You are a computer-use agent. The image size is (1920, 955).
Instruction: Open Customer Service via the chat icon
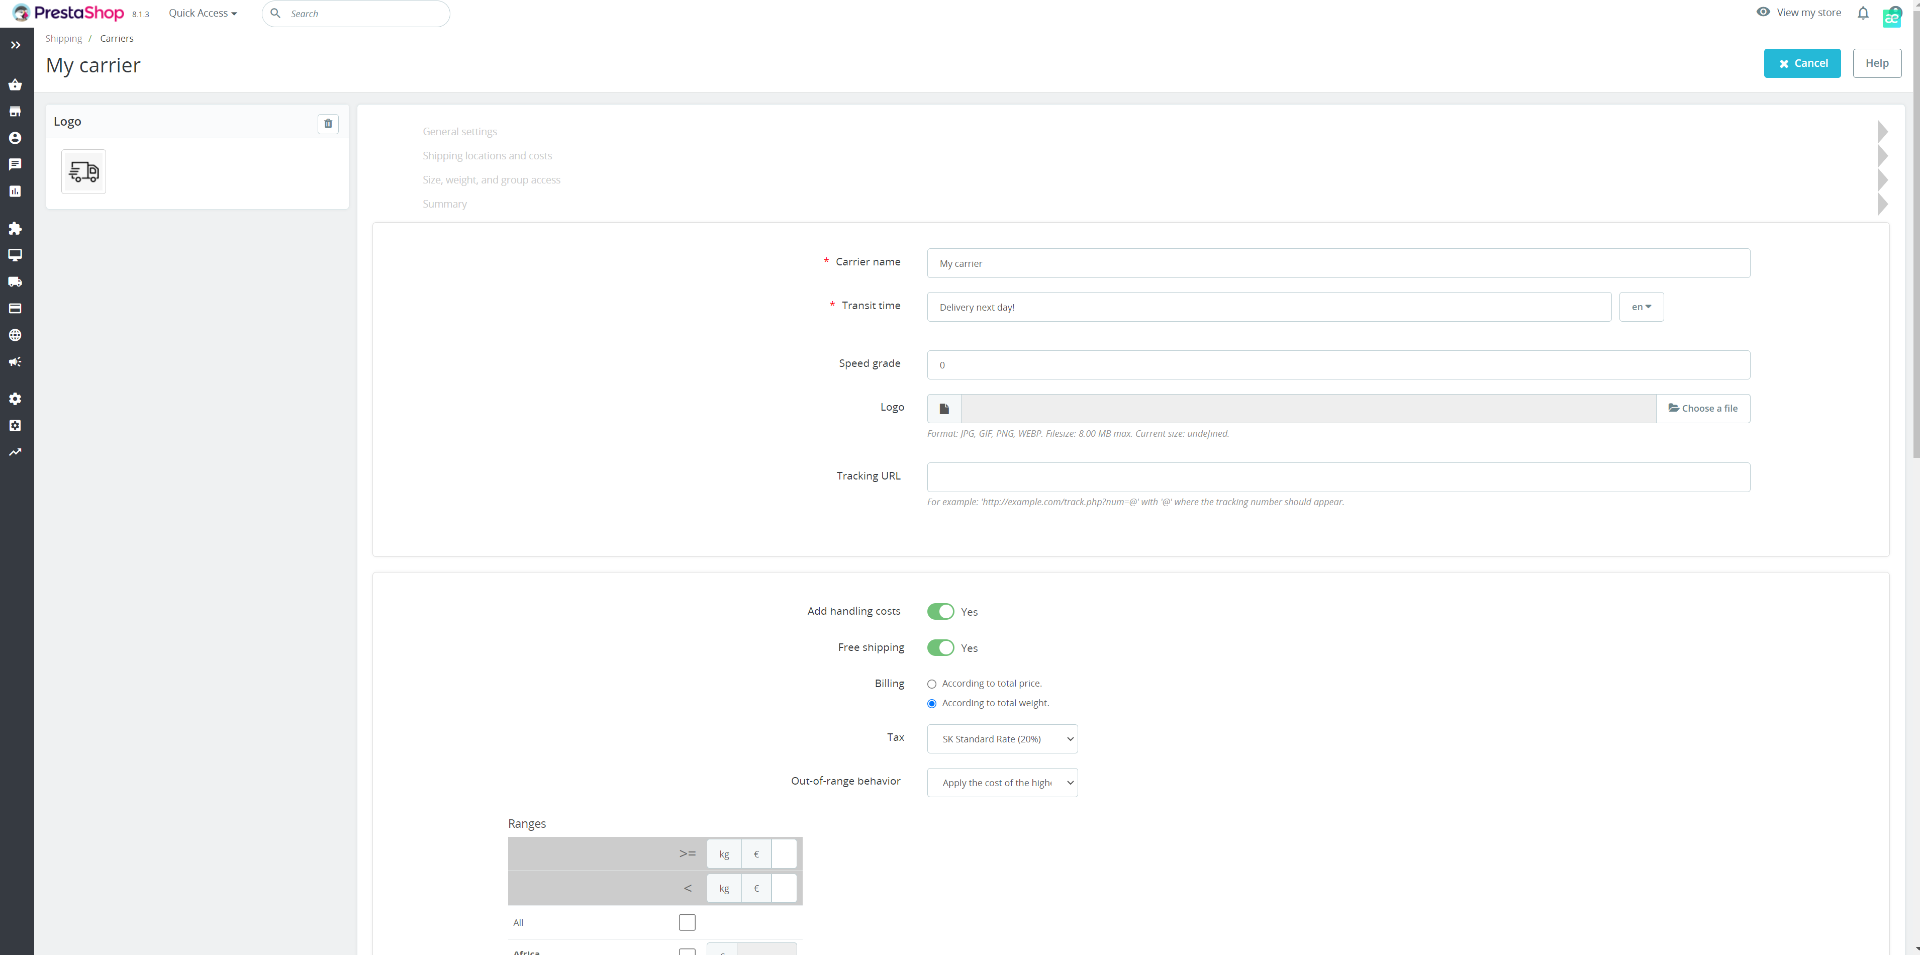coord(15,164)
